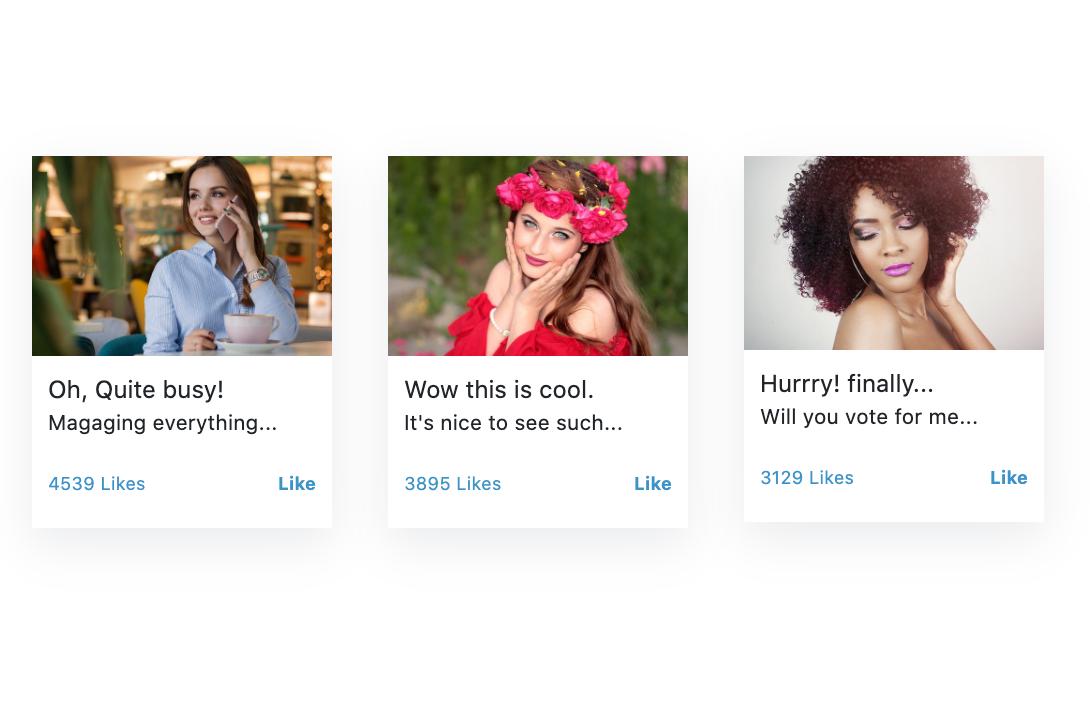Select the Oh, Quite busy! title
This screenshot has width=1090, height=706.
136,390
